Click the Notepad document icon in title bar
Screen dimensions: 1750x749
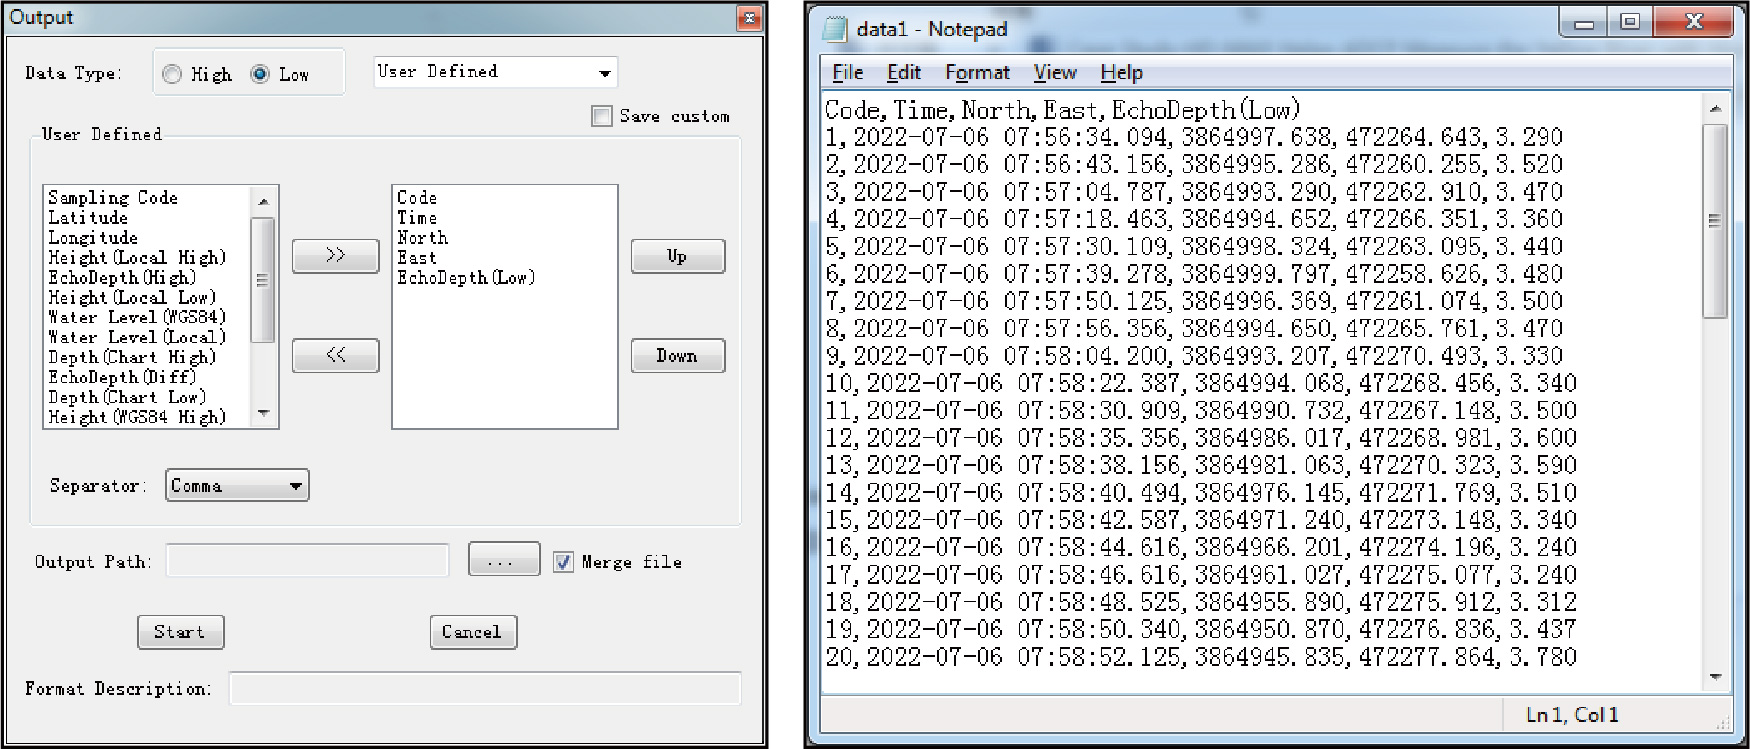[834, 28]
